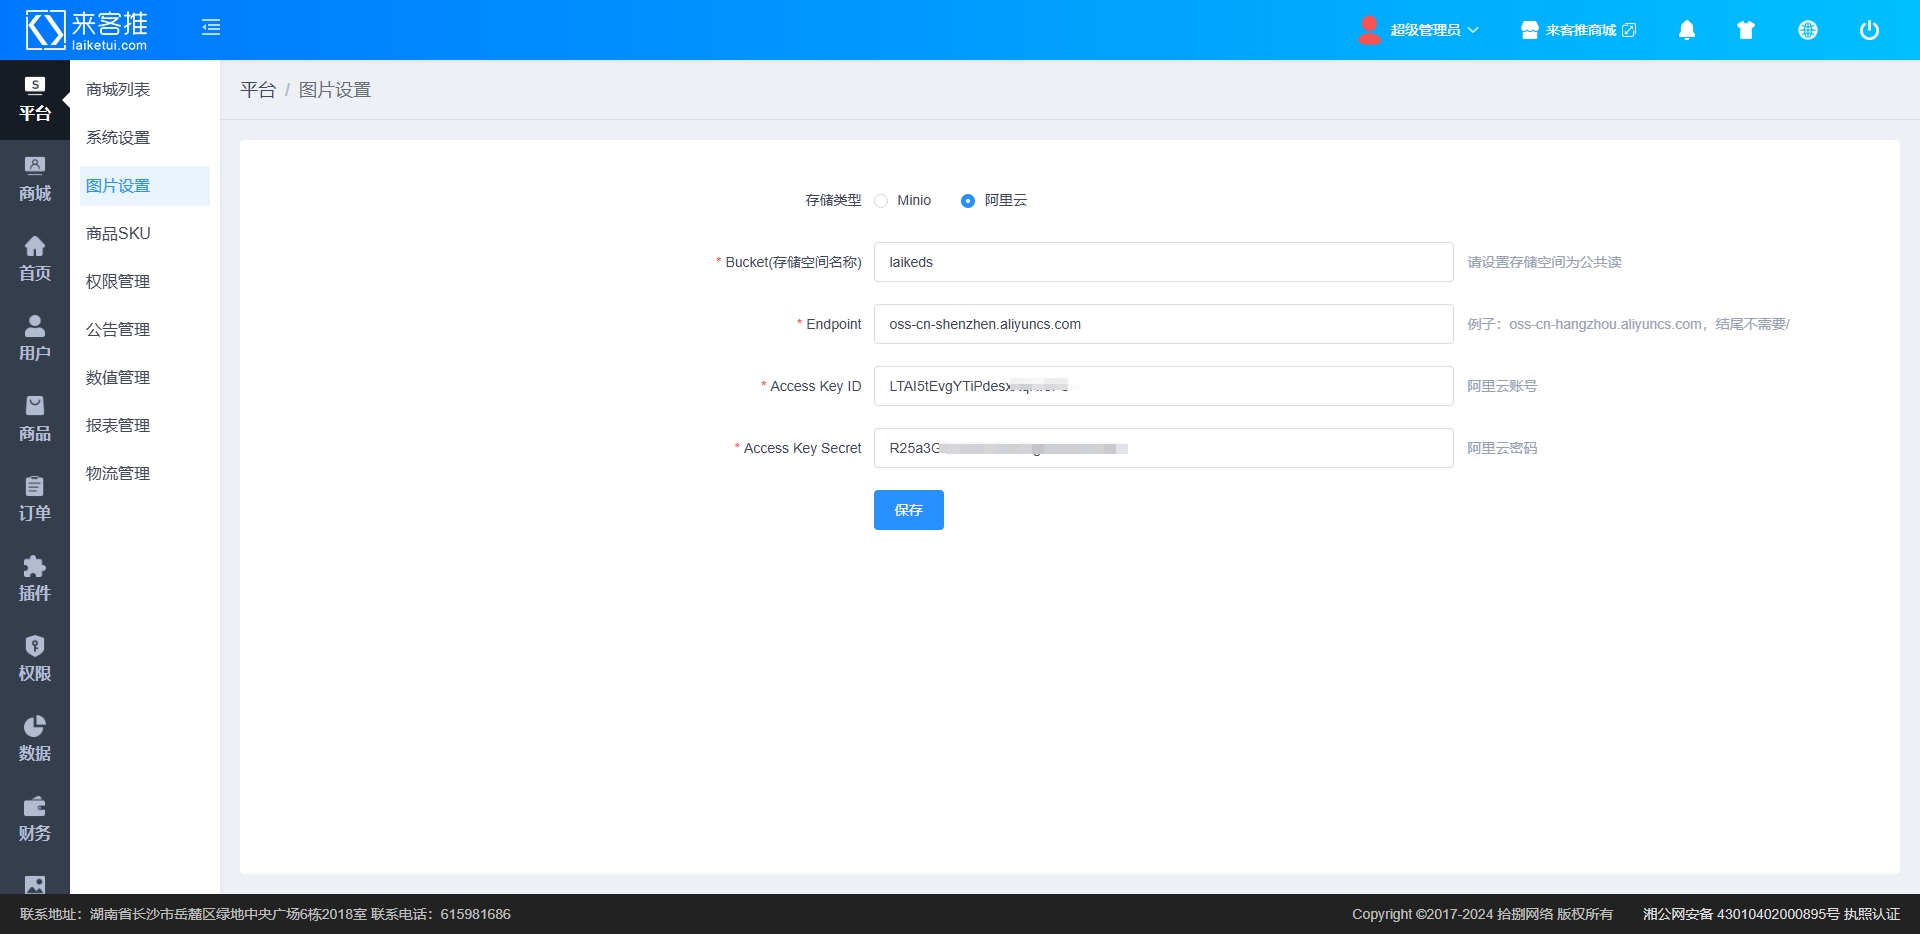The image size is (1920, 934).
Task: Open 商品SKU menu item
Action: [x=118, y=234]
